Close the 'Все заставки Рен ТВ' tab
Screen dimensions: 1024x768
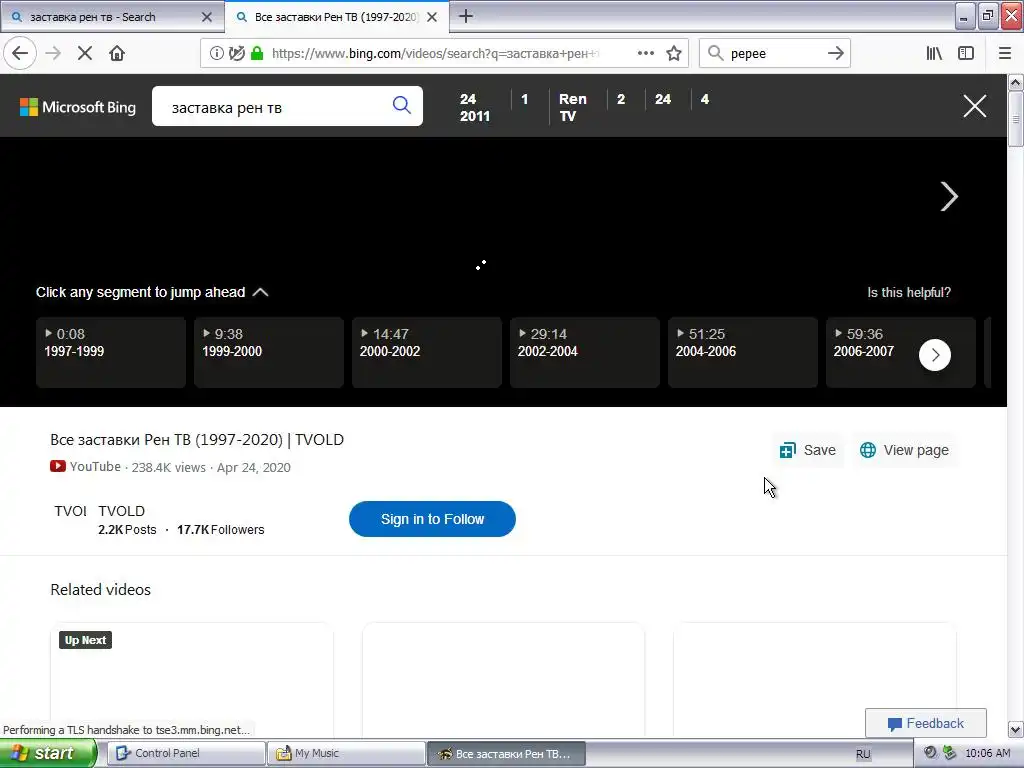pyautogui.click(x=432, y=17)
